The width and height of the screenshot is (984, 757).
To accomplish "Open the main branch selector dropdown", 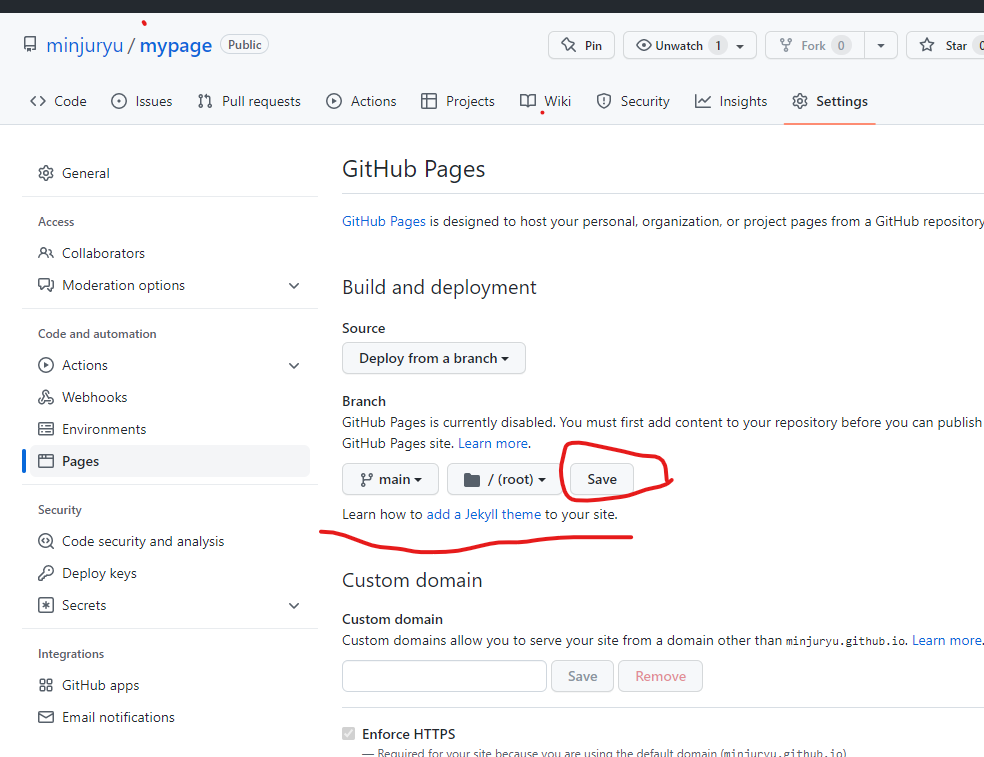I will tap(390, 480).
